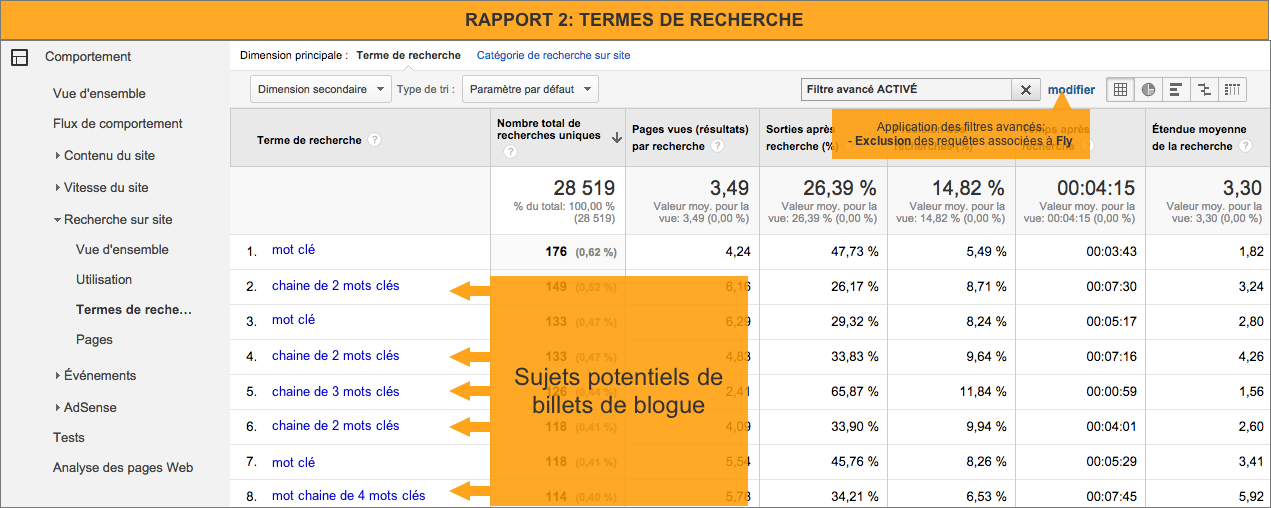Click total value 28 519

pos(584,188)
